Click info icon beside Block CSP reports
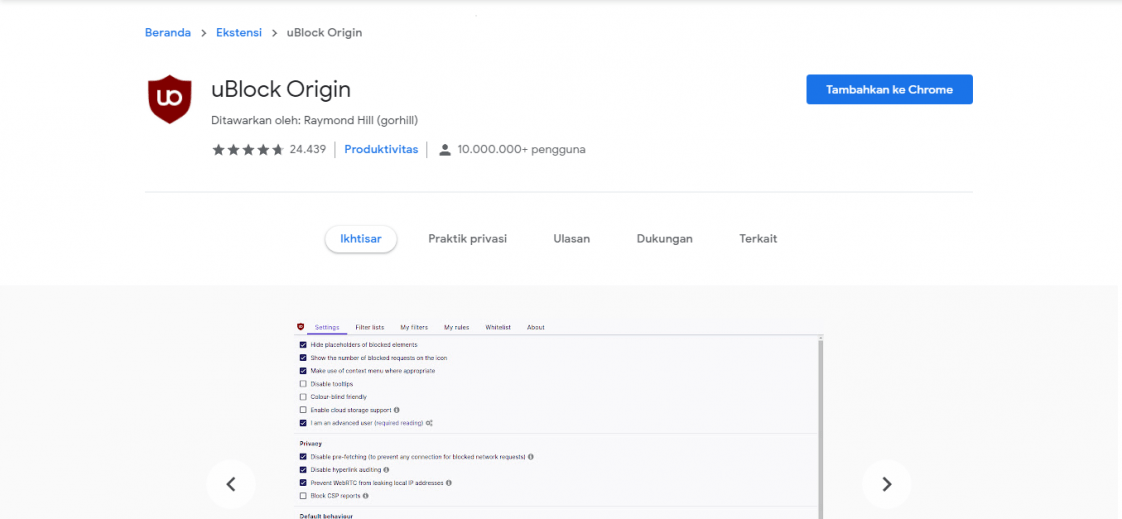Image resolution: width=1122 pixels, height=519 pixels. 366,495
